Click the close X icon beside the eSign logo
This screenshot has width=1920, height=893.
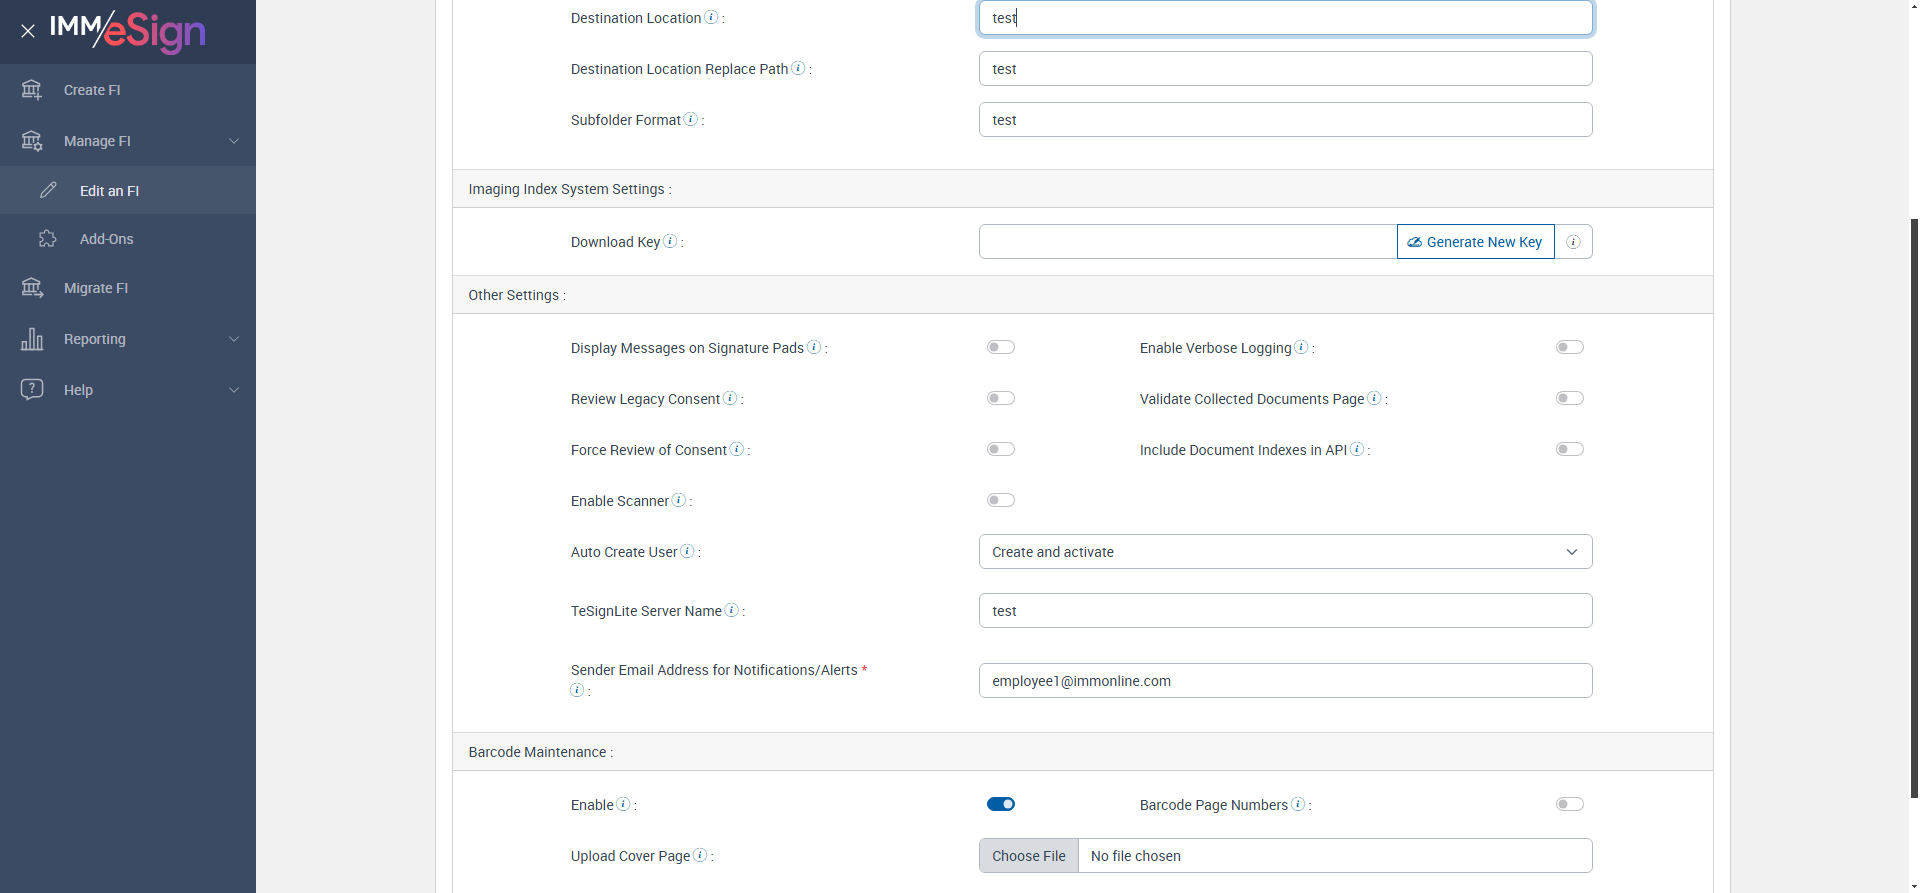point(28,31)
